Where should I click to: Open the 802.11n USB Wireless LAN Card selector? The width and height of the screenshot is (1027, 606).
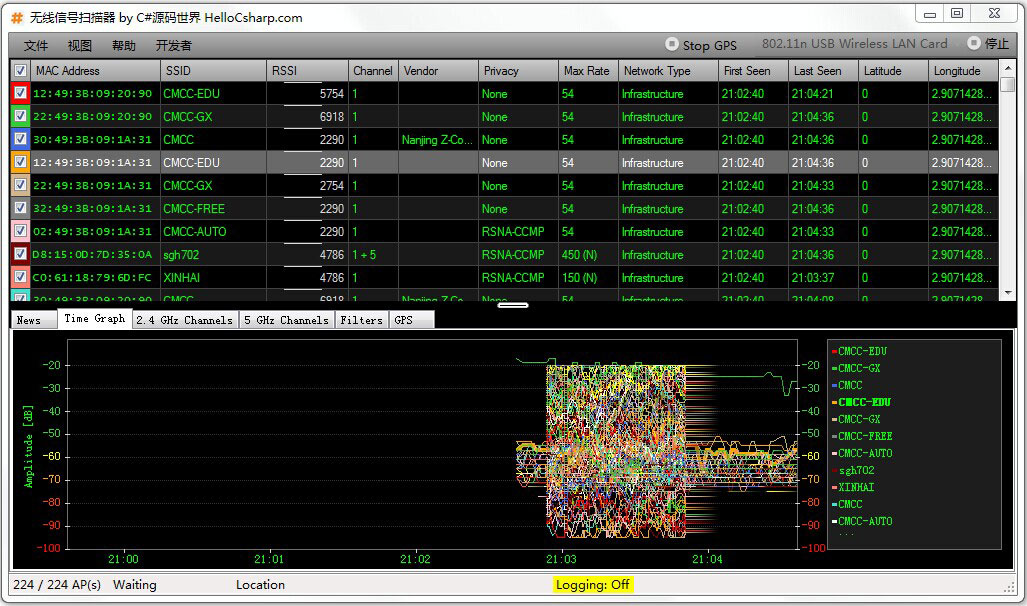854,44
